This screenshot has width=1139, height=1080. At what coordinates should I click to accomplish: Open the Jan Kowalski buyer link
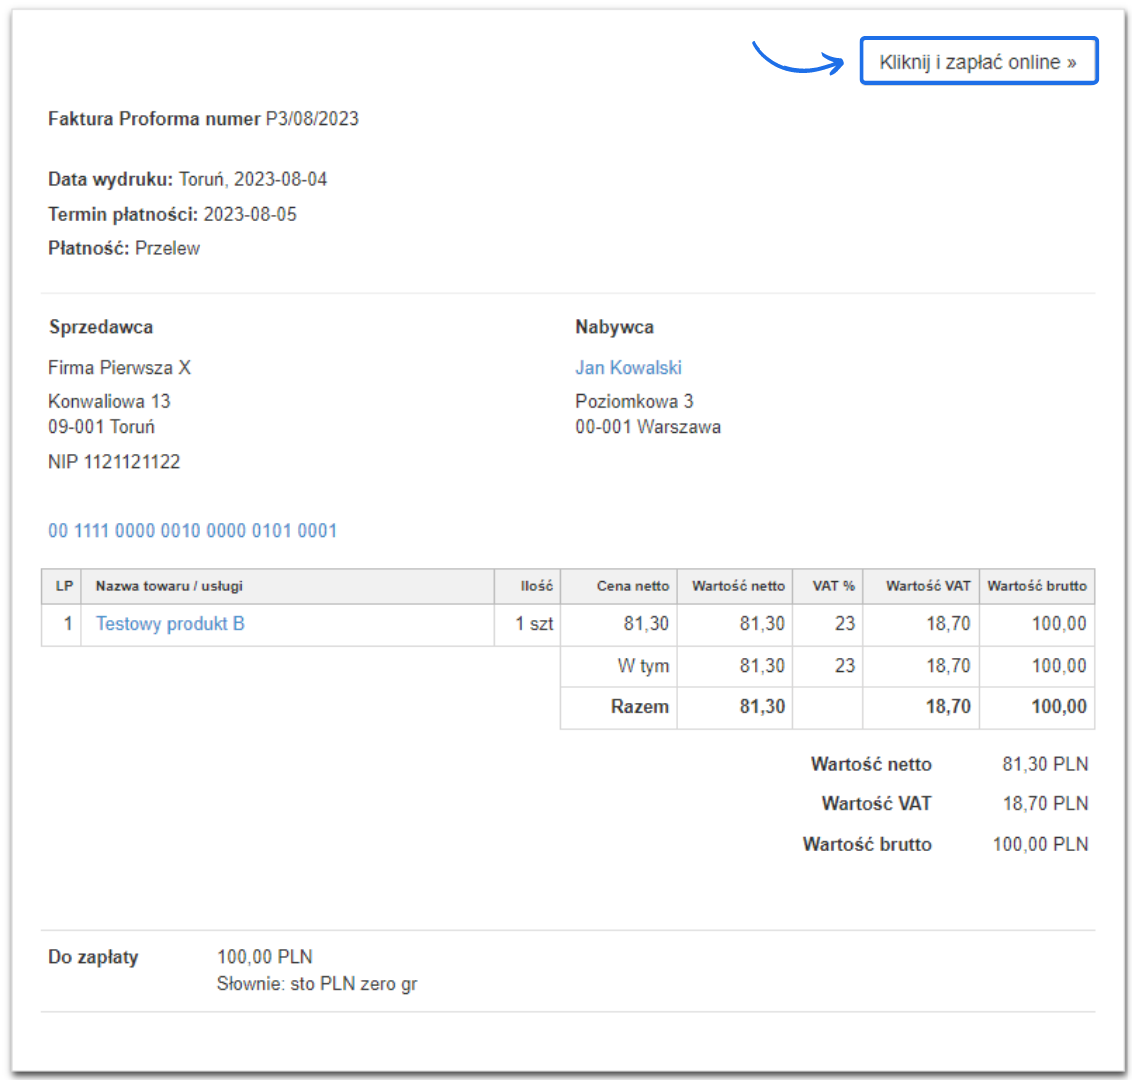[628, 368]
